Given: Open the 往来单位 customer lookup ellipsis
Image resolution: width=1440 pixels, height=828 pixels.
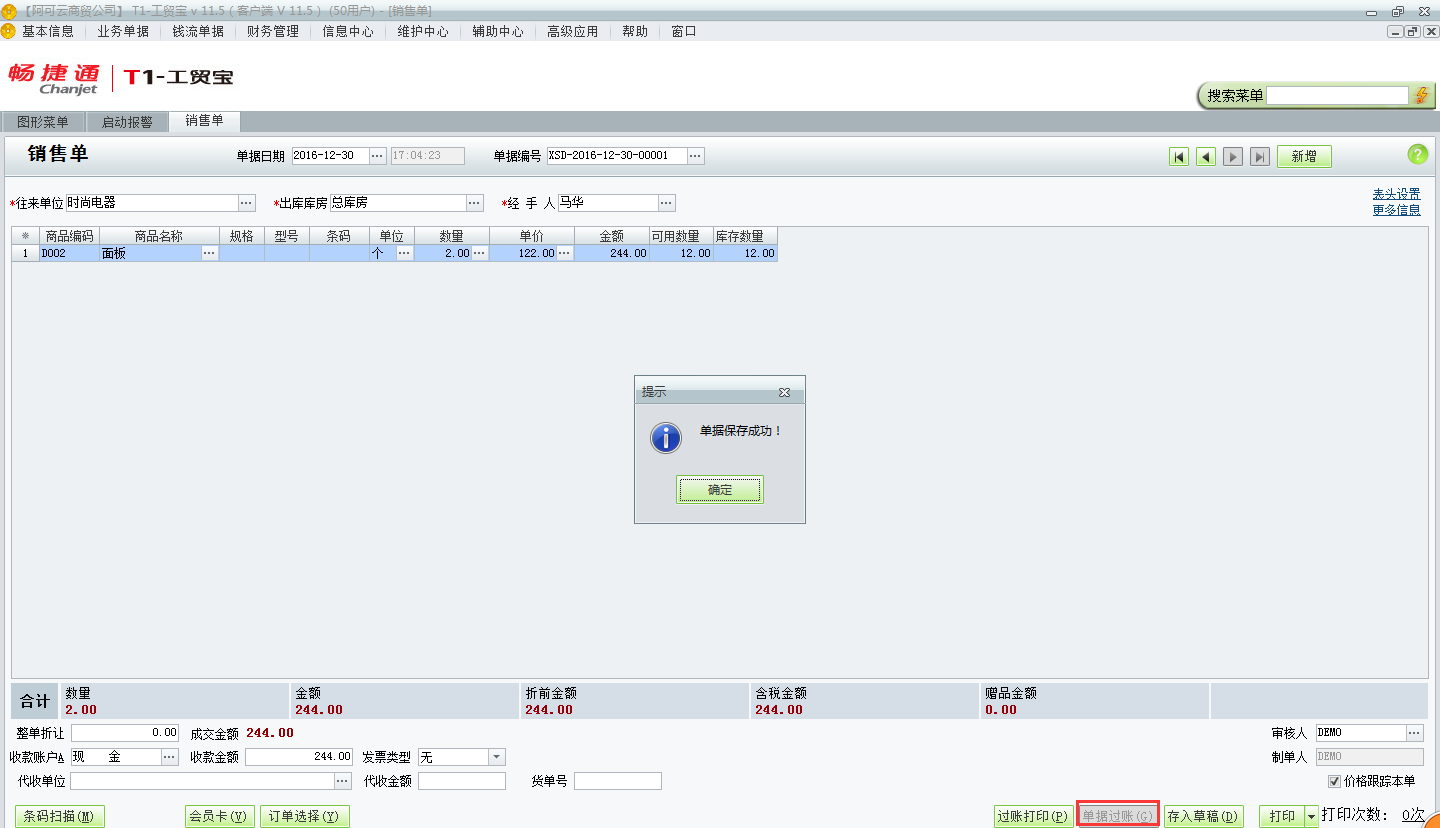Looking at the screenshot, I should coord(246,202).
